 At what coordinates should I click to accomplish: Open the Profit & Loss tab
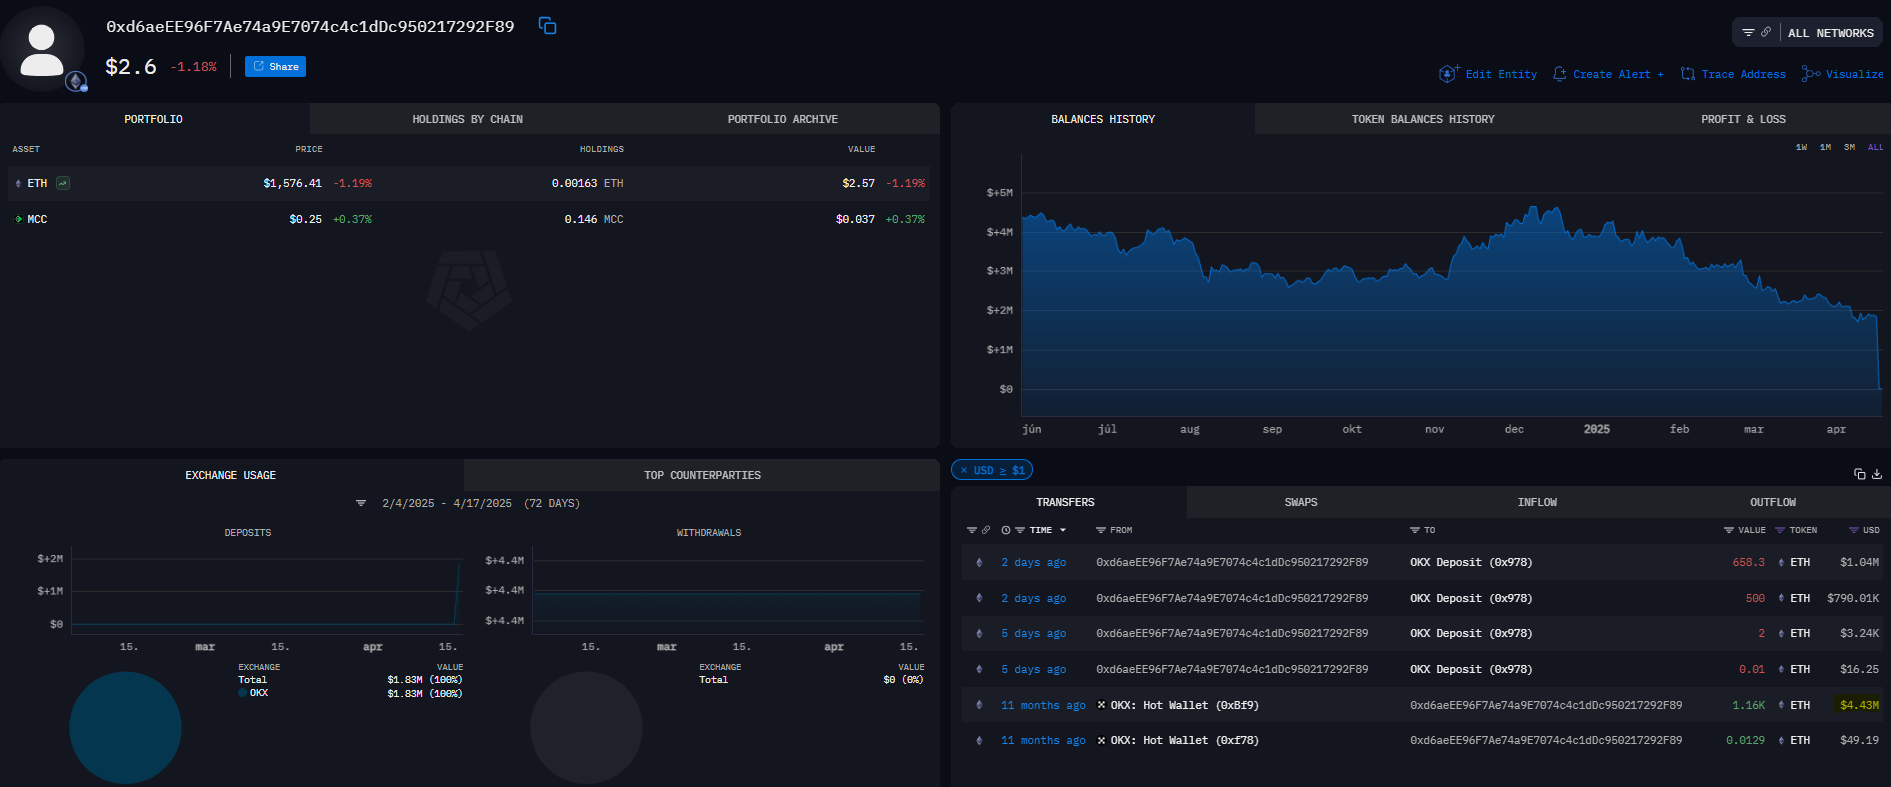pos(1742,119)
